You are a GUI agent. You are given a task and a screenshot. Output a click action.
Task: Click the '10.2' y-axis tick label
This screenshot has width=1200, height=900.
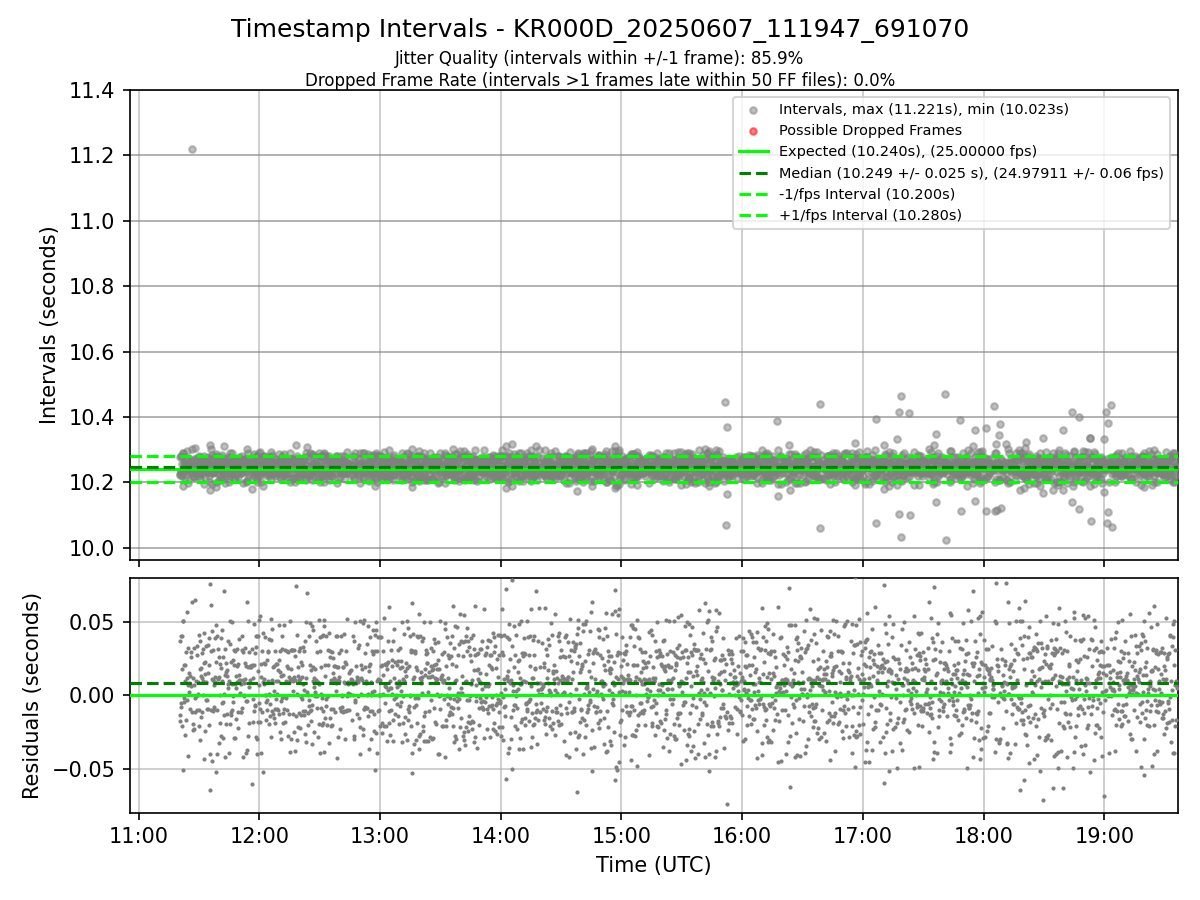[91, 483]
